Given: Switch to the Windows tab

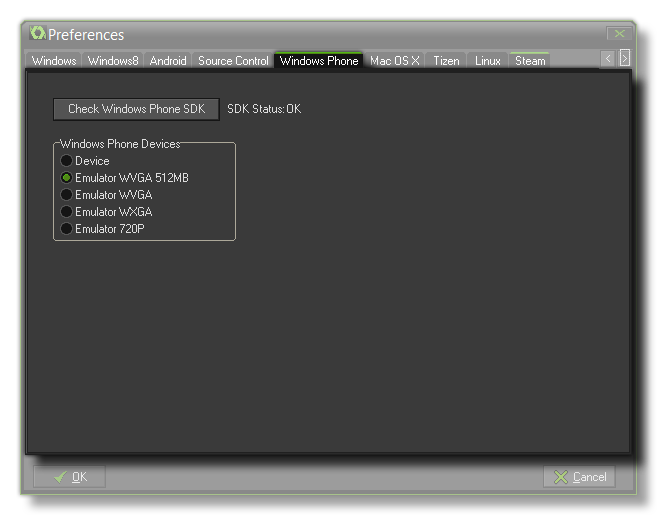Looking at the screenshot, I should coord(54,61).
